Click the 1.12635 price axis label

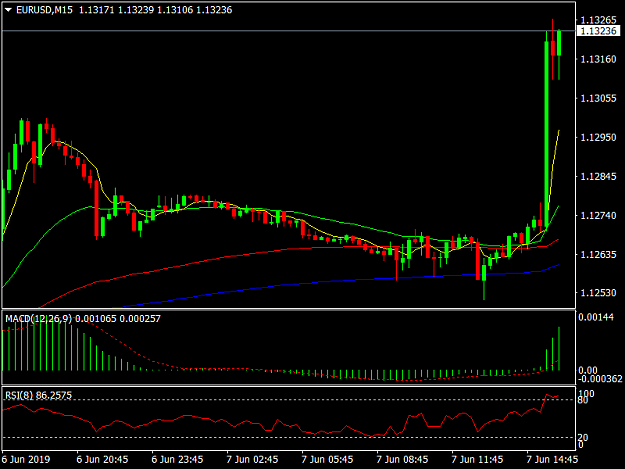point(598,254)
